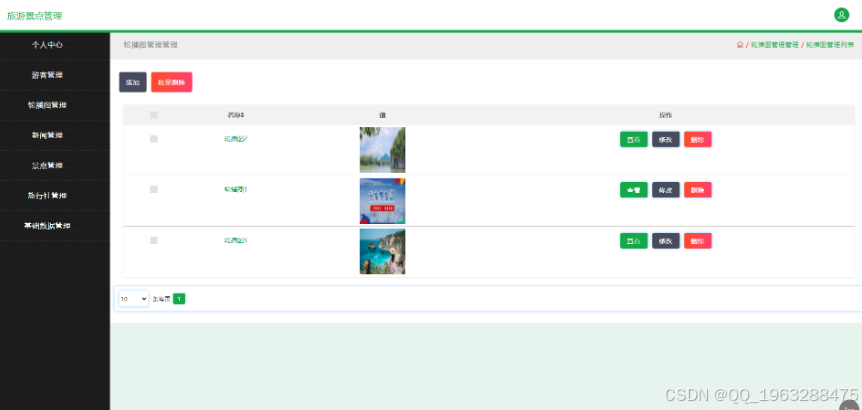Click 修改 for the lake landscape row

tap(666, 140)
